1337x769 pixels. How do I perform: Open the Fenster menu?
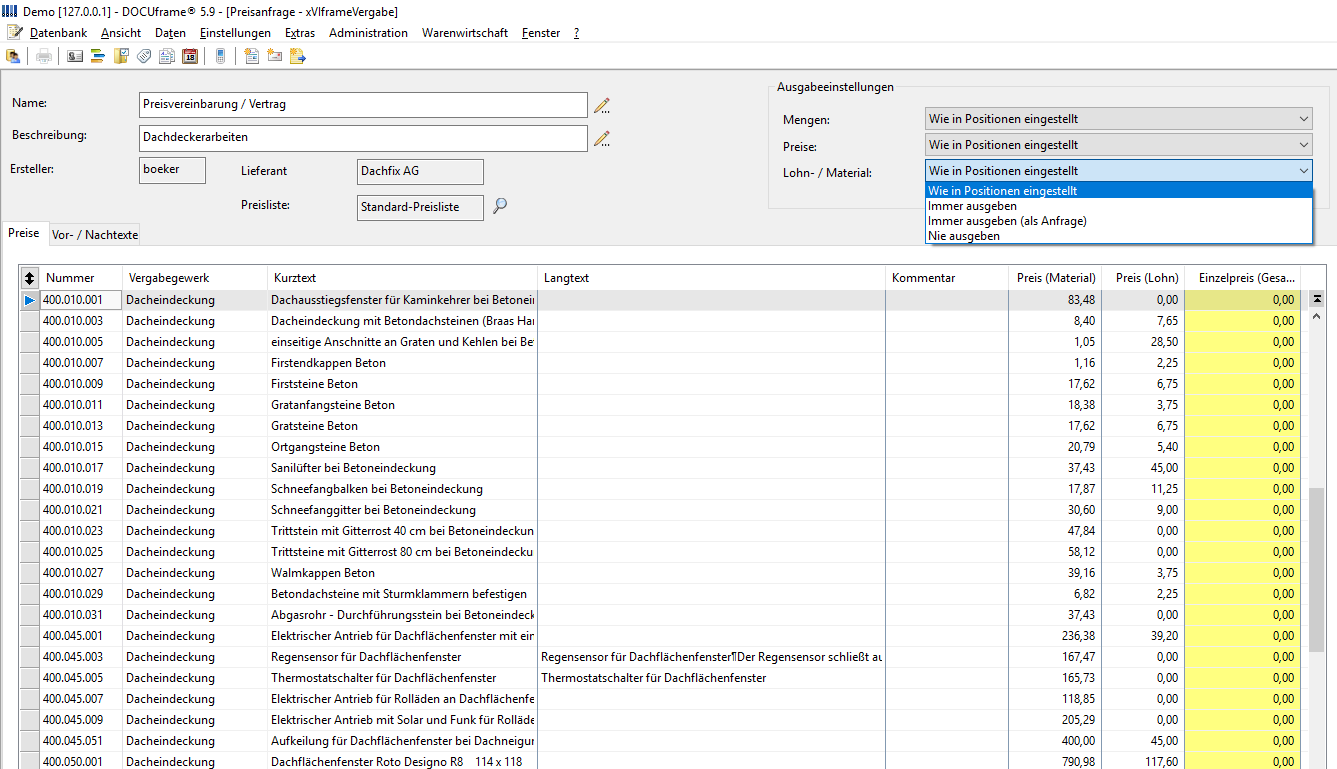541,33
